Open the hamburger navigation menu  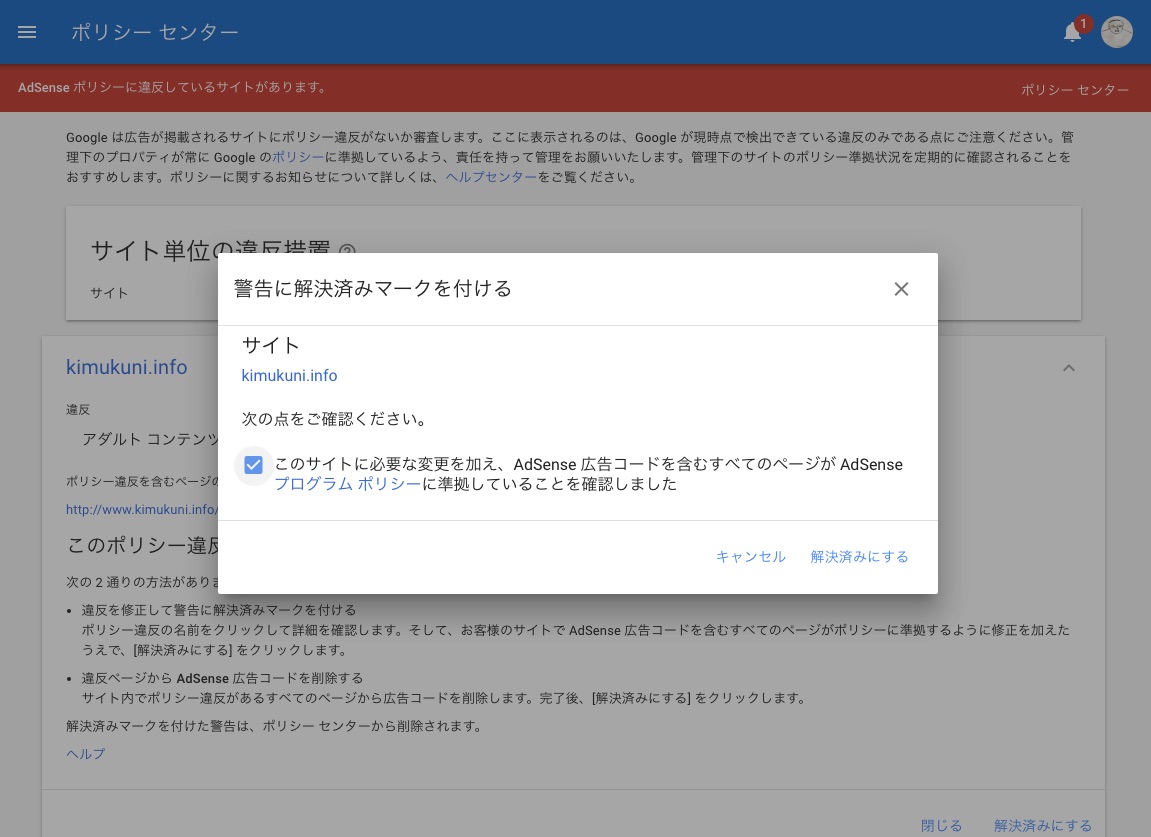tap(27, 32)
